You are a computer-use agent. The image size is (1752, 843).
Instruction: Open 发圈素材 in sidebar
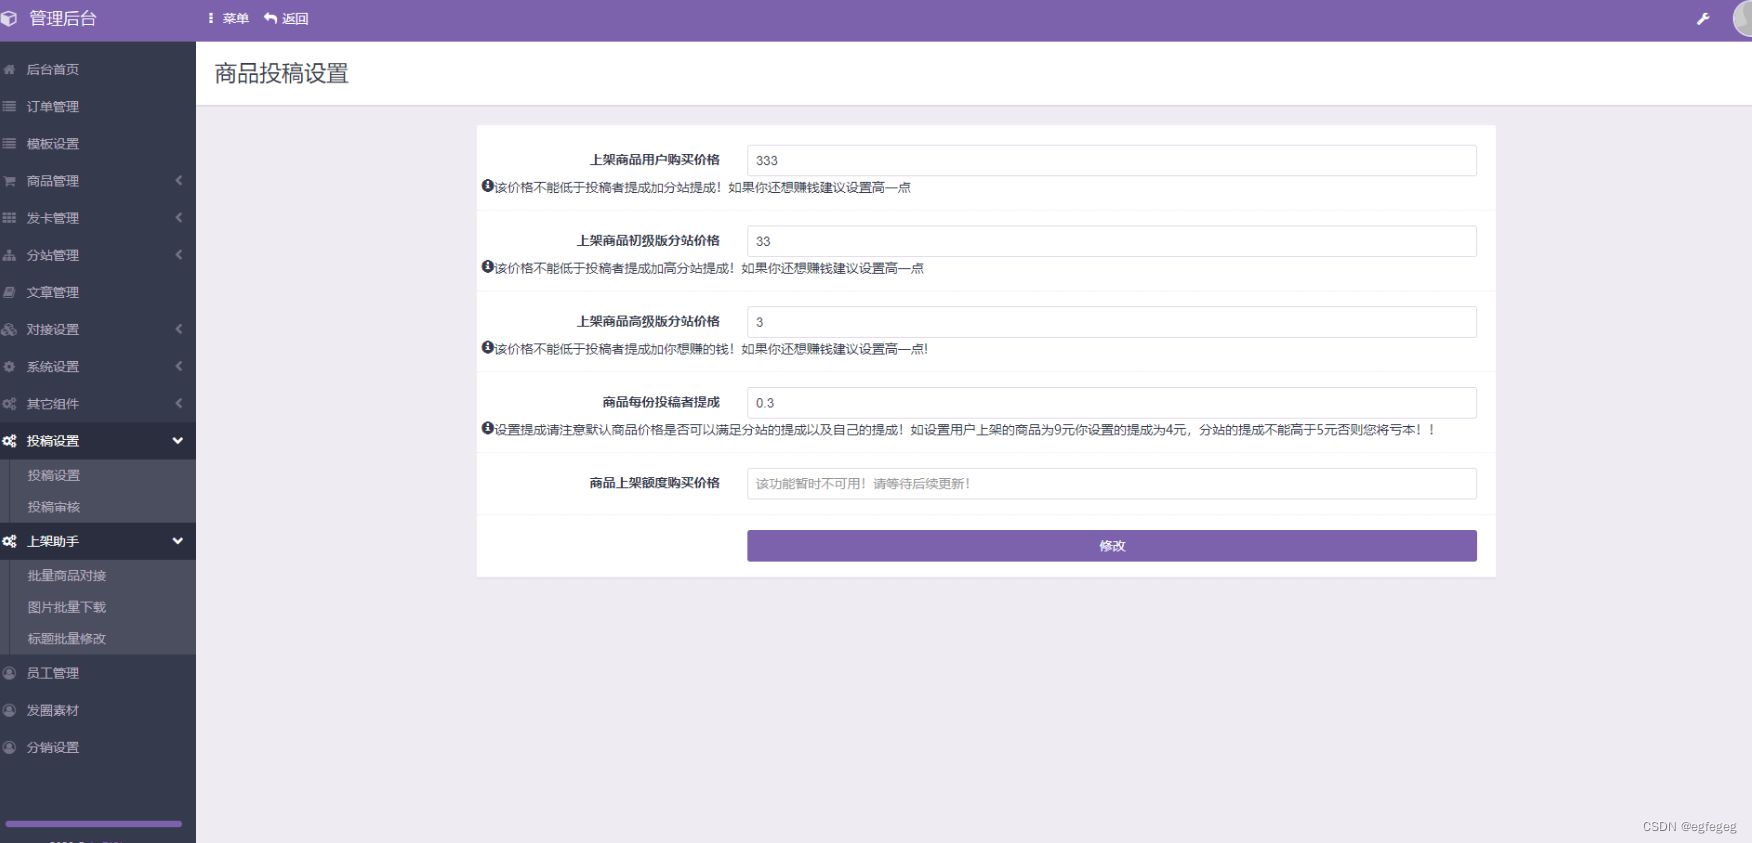(53, 710)
